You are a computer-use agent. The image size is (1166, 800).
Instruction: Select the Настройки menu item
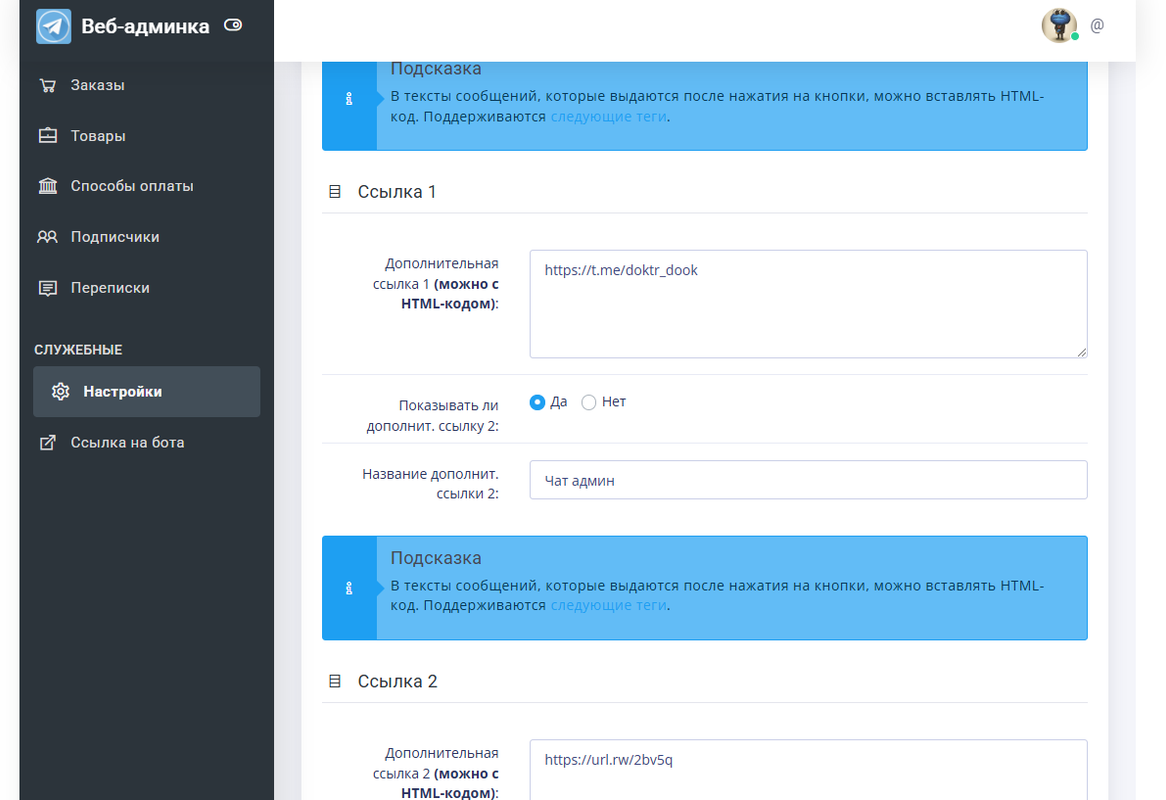click(x=146, y=392)
